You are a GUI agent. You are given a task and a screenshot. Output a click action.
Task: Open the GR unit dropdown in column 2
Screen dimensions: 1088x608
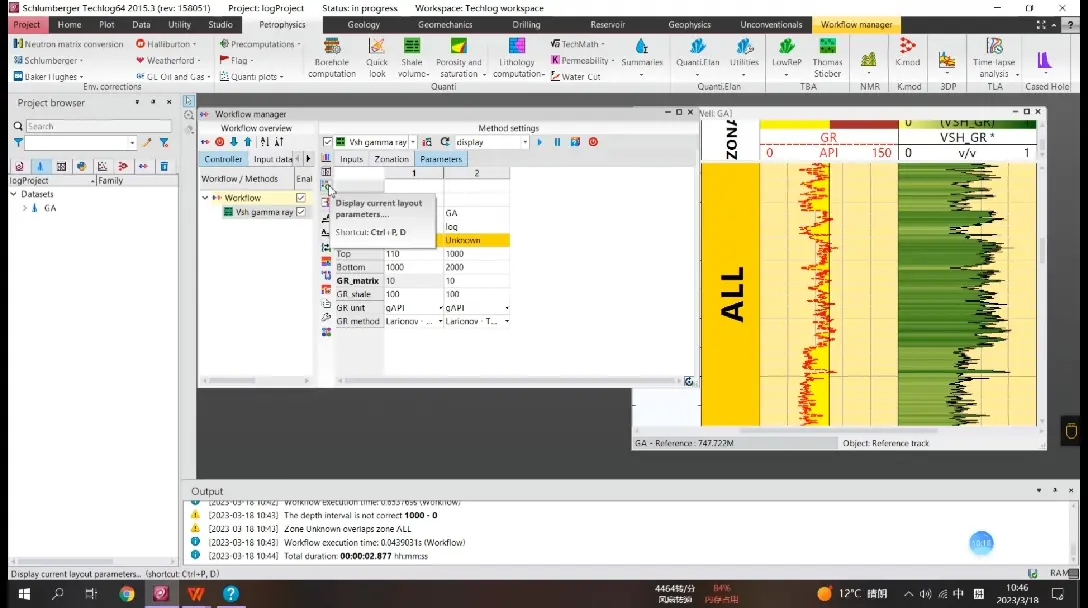tap(507, 308)
